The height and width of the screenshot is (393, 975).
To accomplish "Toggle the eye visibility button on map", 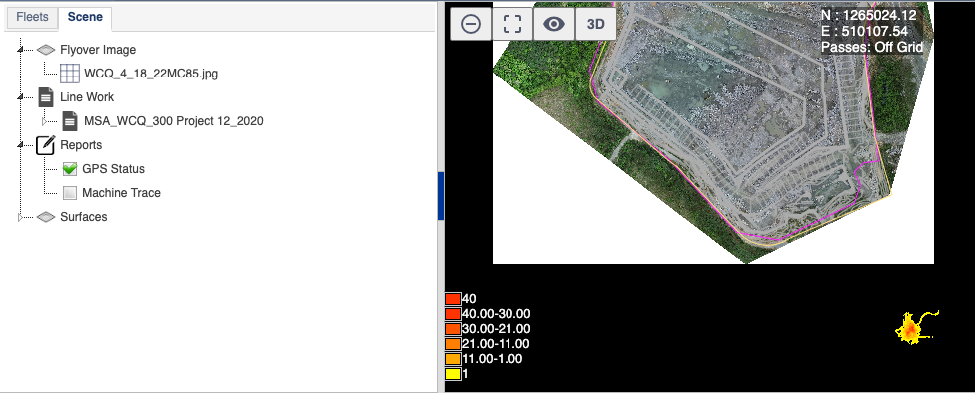I will point(554,24).
